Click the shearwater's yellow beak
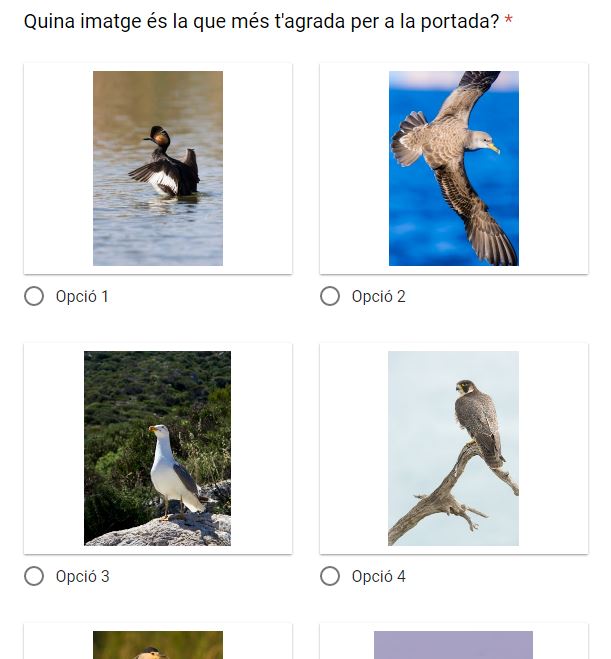 coord(494,148)
